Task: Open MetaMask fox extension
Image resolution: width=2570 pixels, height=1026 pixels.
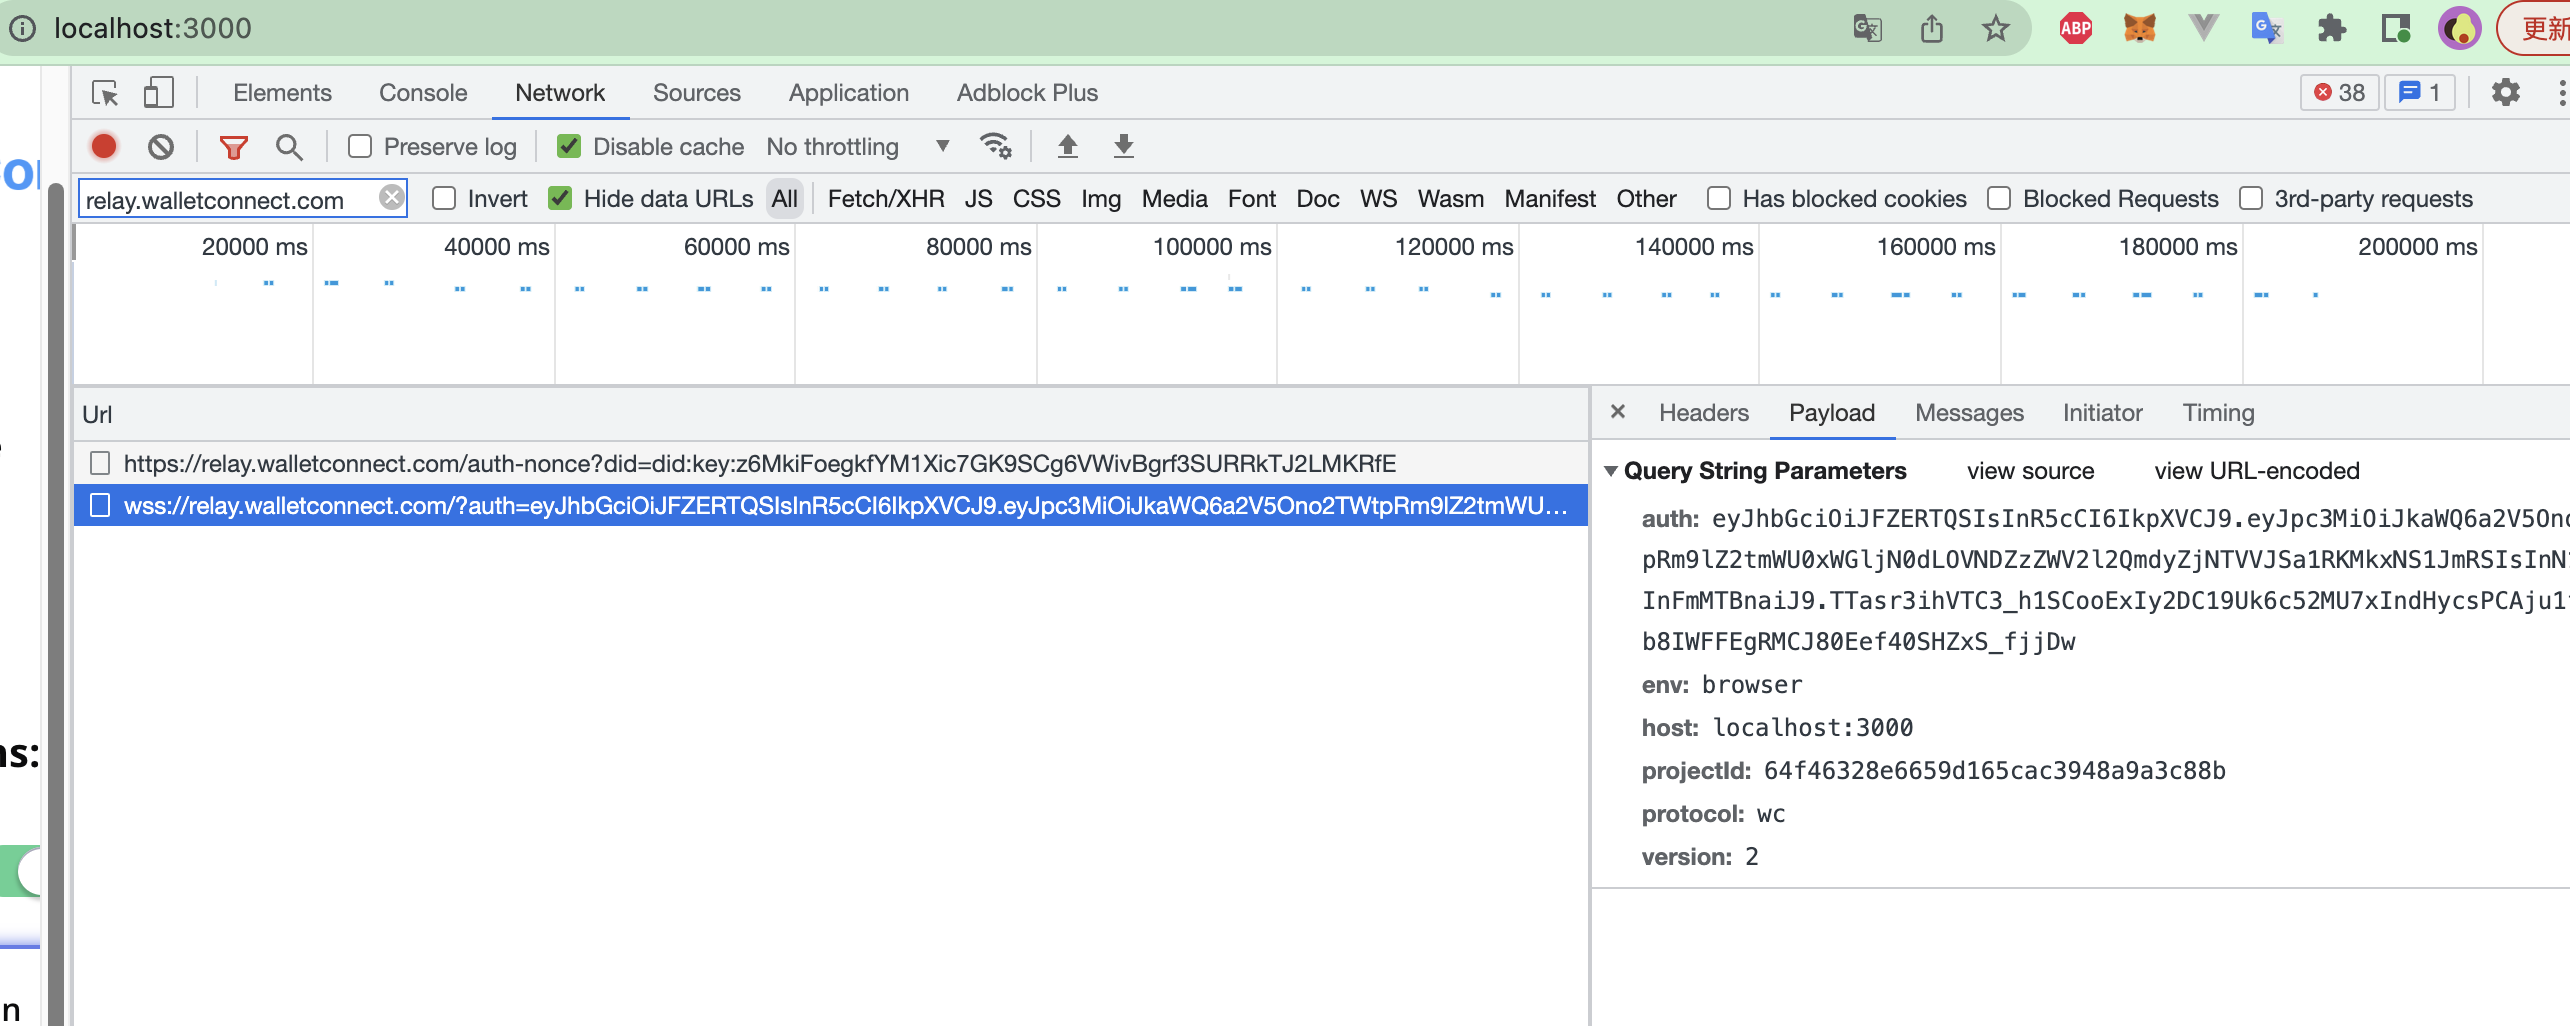Action: coord(2139,28)
